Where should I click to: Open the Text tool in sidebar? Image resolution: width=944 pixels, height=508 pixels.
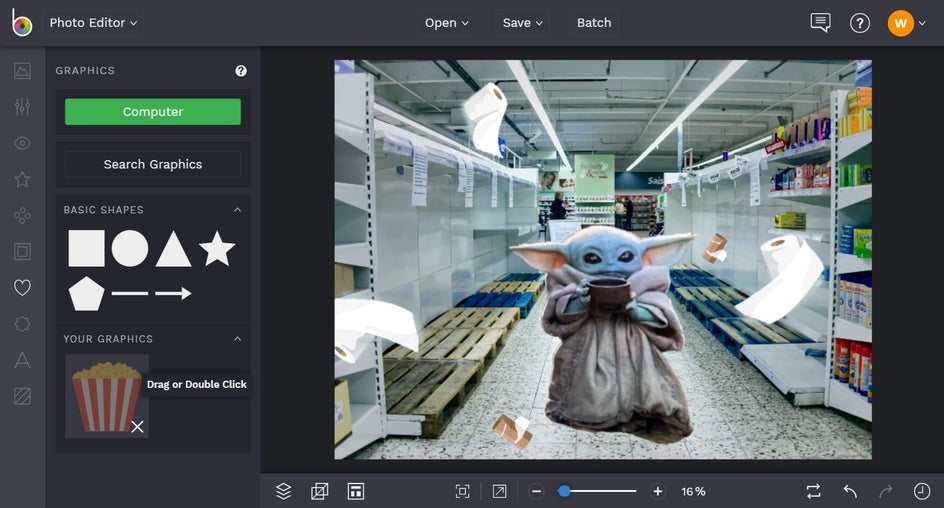click(x=22, y=360)
